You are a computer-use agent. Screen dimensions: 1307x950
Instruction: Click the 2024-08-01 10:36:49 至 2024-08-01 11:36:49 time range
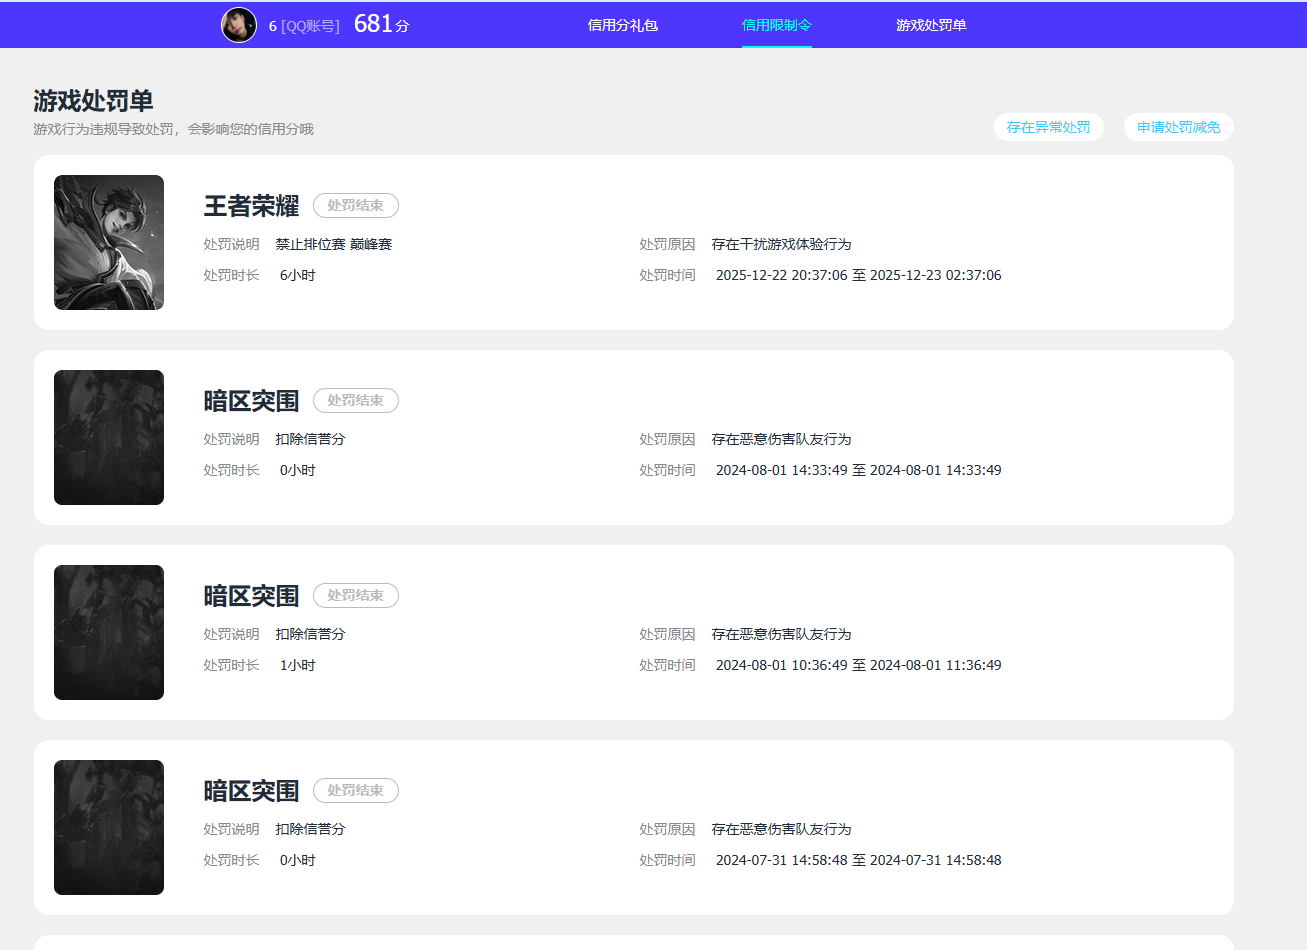859,665
